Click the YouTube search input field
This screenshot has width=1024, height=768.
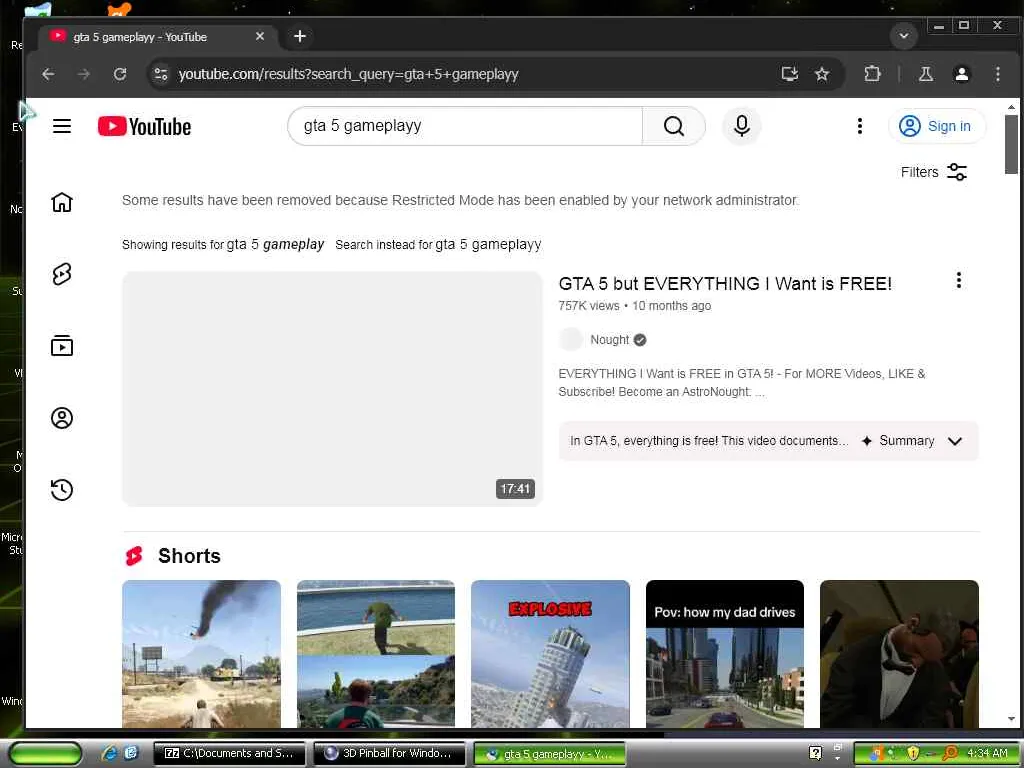click(x=464, y=126)
